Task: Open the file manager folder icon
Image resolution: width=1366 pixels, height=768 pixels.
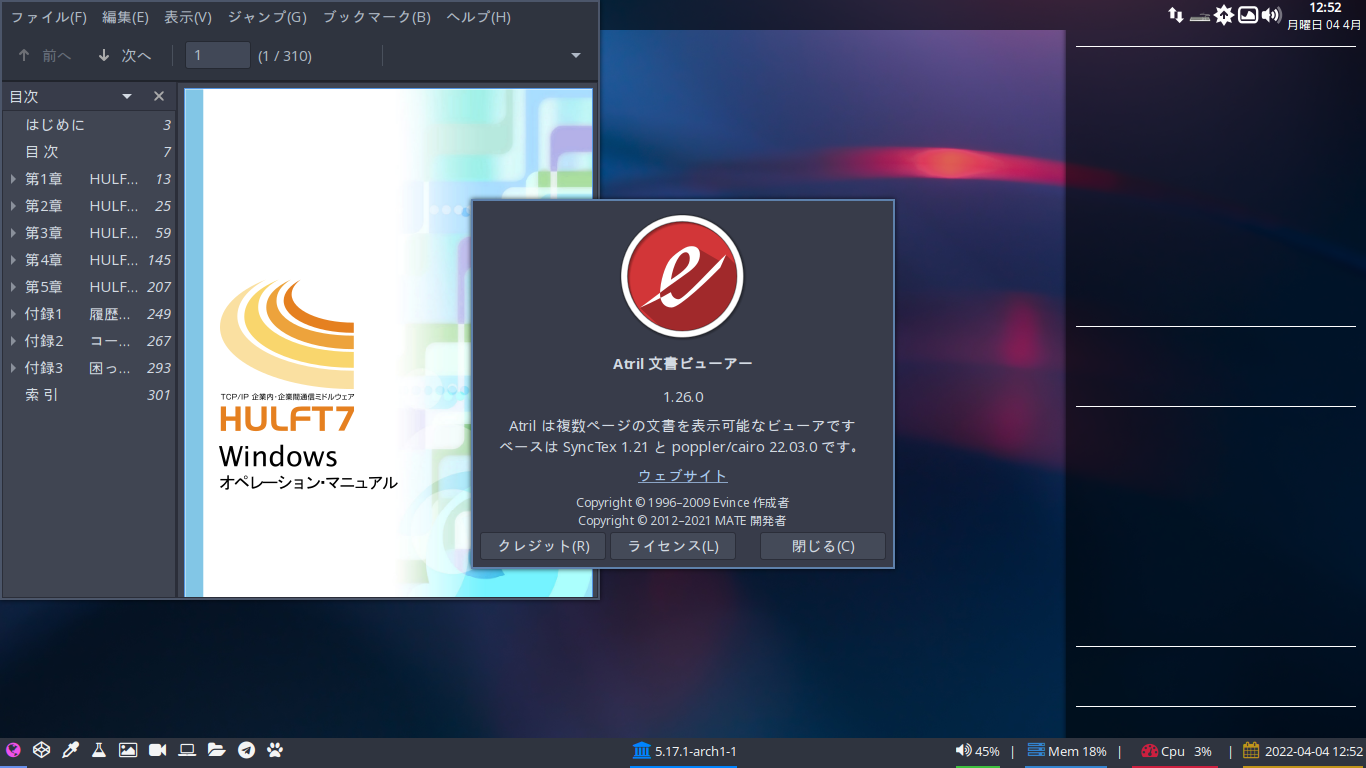Action: coord(217,750)
